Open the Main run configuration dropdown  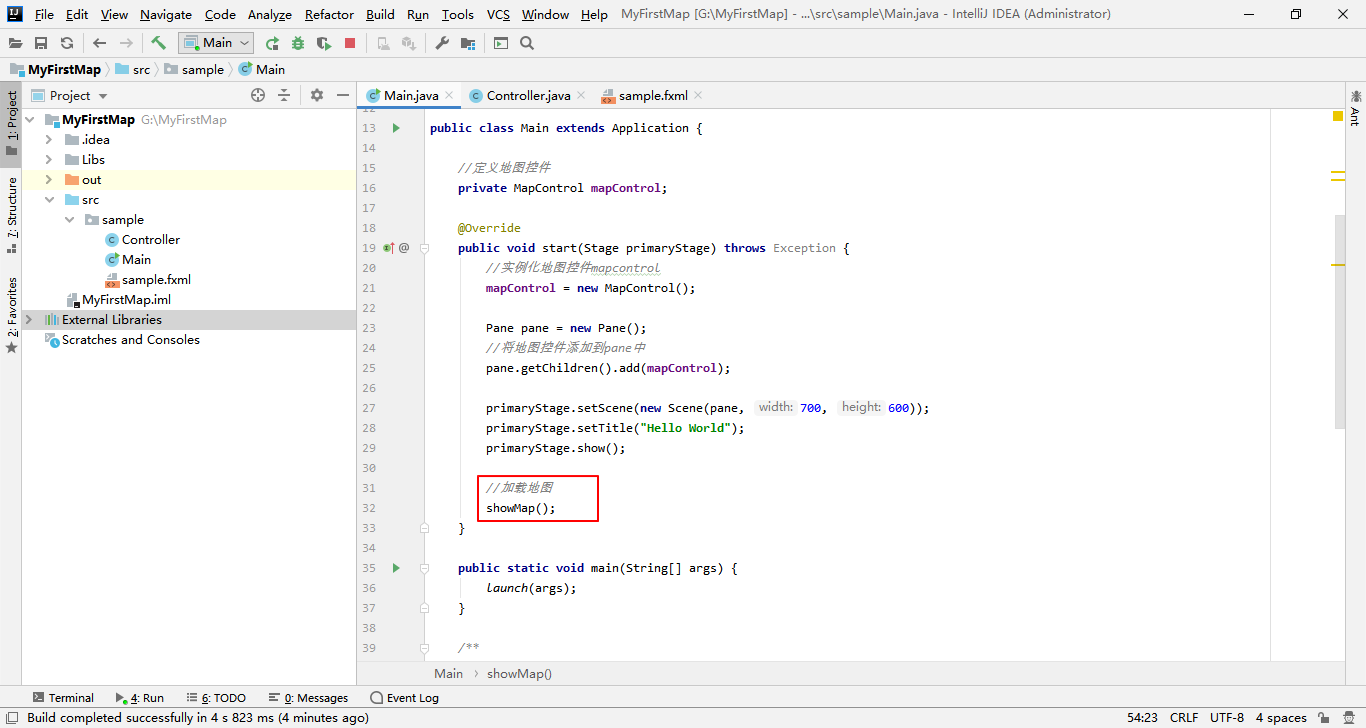coord(216,43)
